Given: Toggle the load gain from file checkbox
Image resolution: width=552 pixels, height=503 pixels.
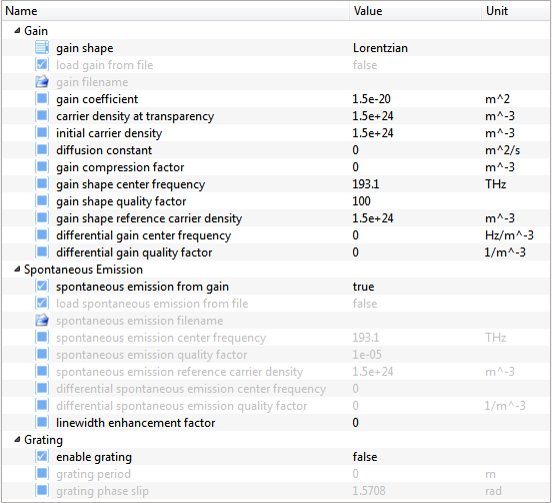Looking at the screenshot, I should coord(42,64).
